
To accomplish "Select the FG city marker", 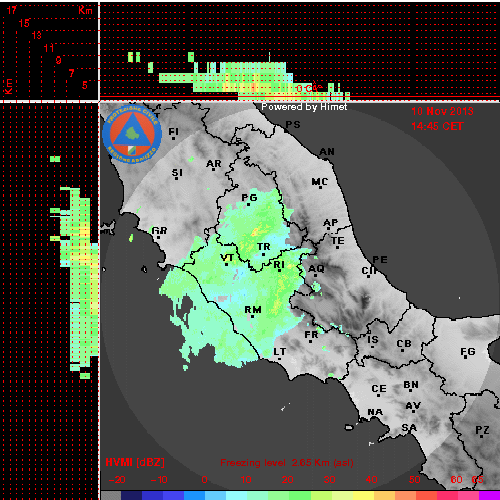I will pos(466,358).
